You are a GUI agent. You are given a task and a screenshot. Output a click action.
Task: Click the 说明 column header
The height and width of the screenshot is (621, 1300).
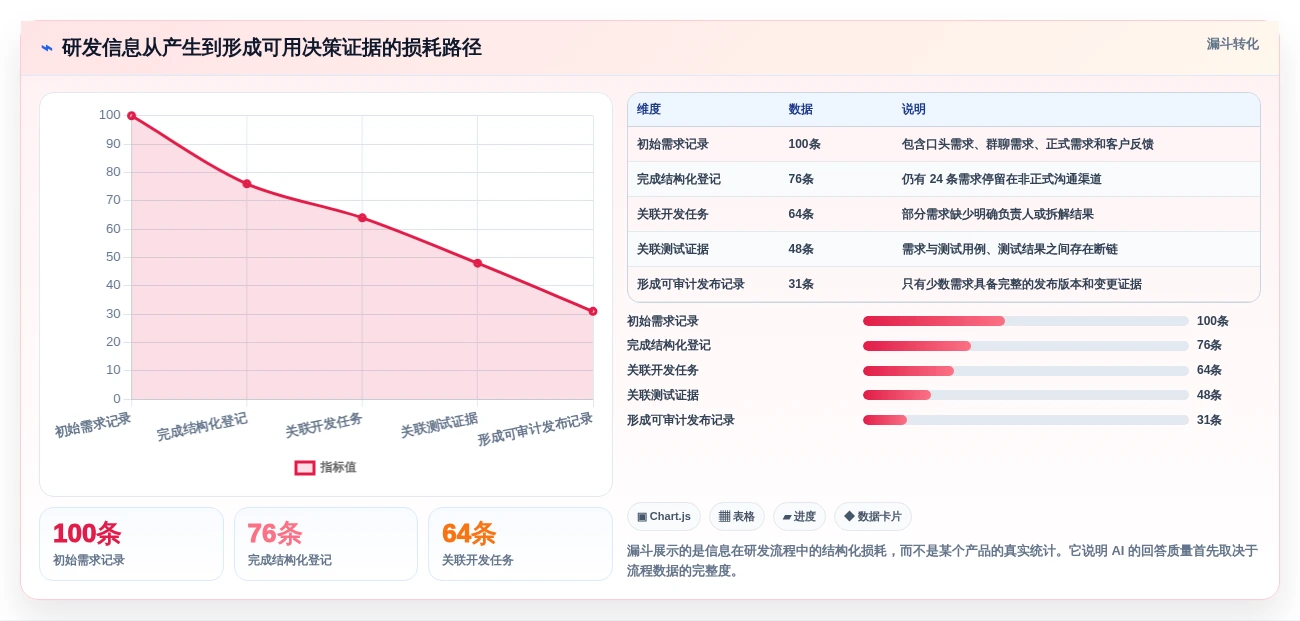coord(914,109)
